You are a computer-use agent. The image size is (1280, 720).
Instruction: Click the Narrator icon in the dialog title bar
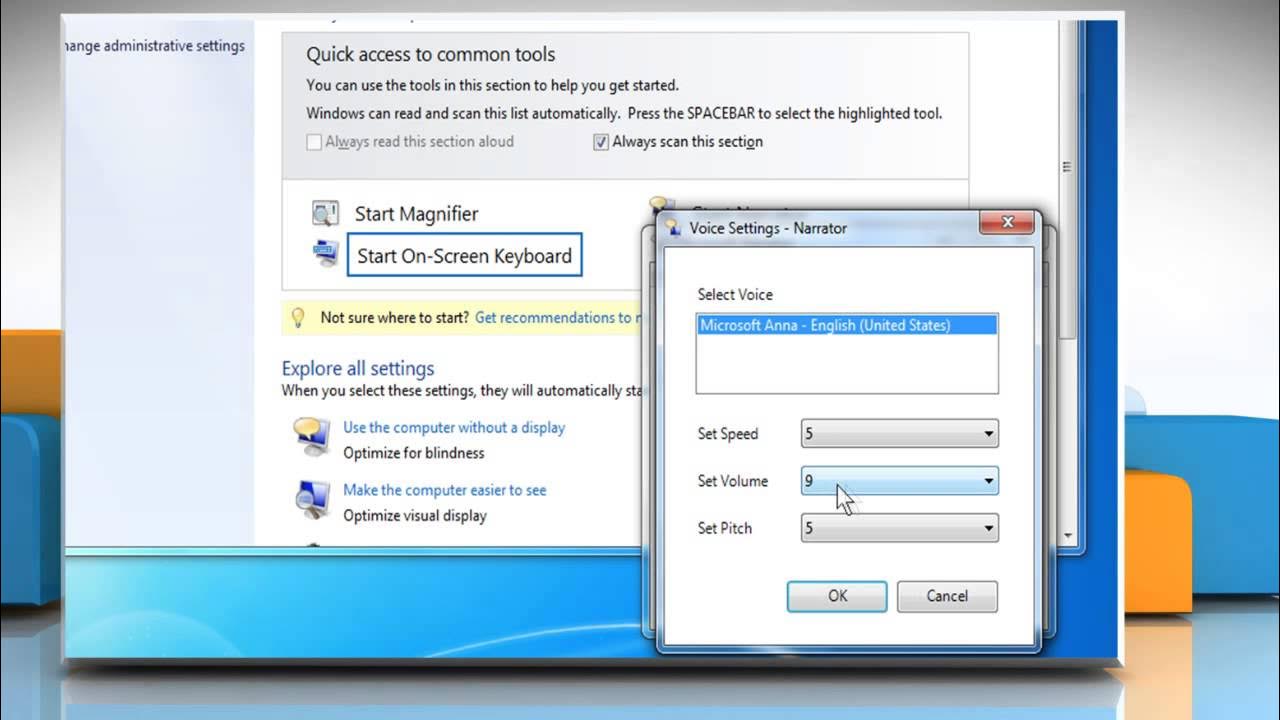point(671,228)
